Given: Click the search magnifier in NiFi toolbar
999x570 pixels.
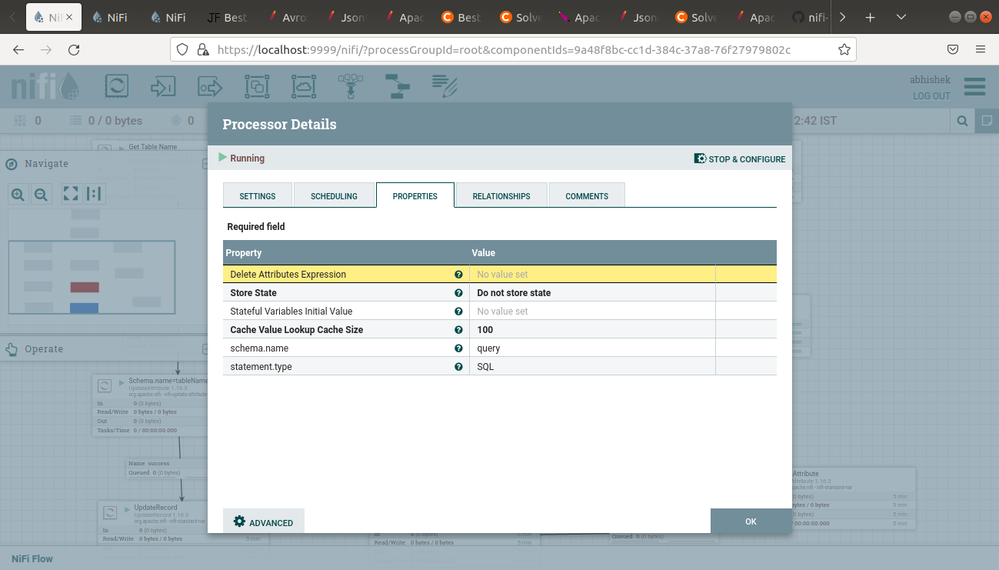Looking at the screenshot, I should 962,121.
